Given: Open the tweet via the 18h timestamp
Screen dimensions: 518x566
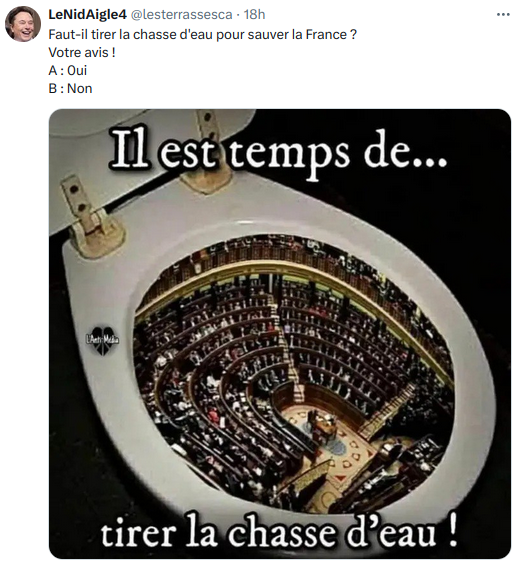Looking at the screenshot, I should click(x=254, y=14).
